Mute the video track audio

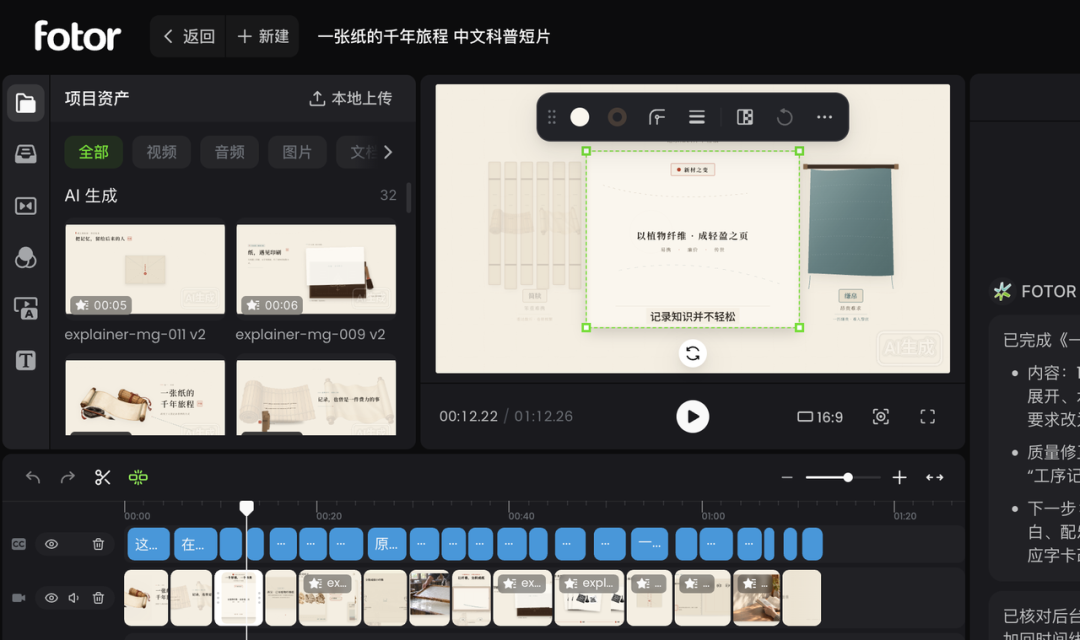click(x=74, y=598)
